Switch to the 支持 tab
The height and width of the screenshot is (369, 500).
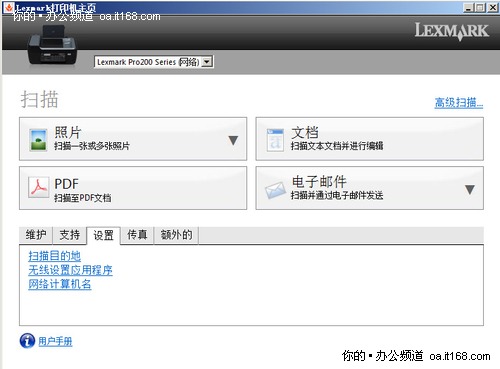tap(70, 235)
